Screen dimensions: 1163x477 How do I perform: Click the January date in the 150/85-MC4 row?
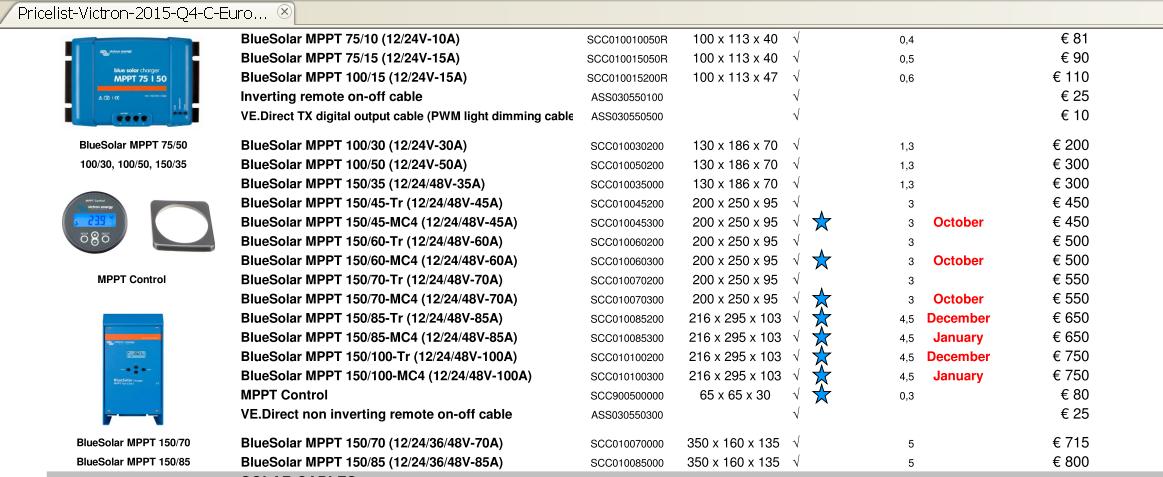tap(958, 337)
